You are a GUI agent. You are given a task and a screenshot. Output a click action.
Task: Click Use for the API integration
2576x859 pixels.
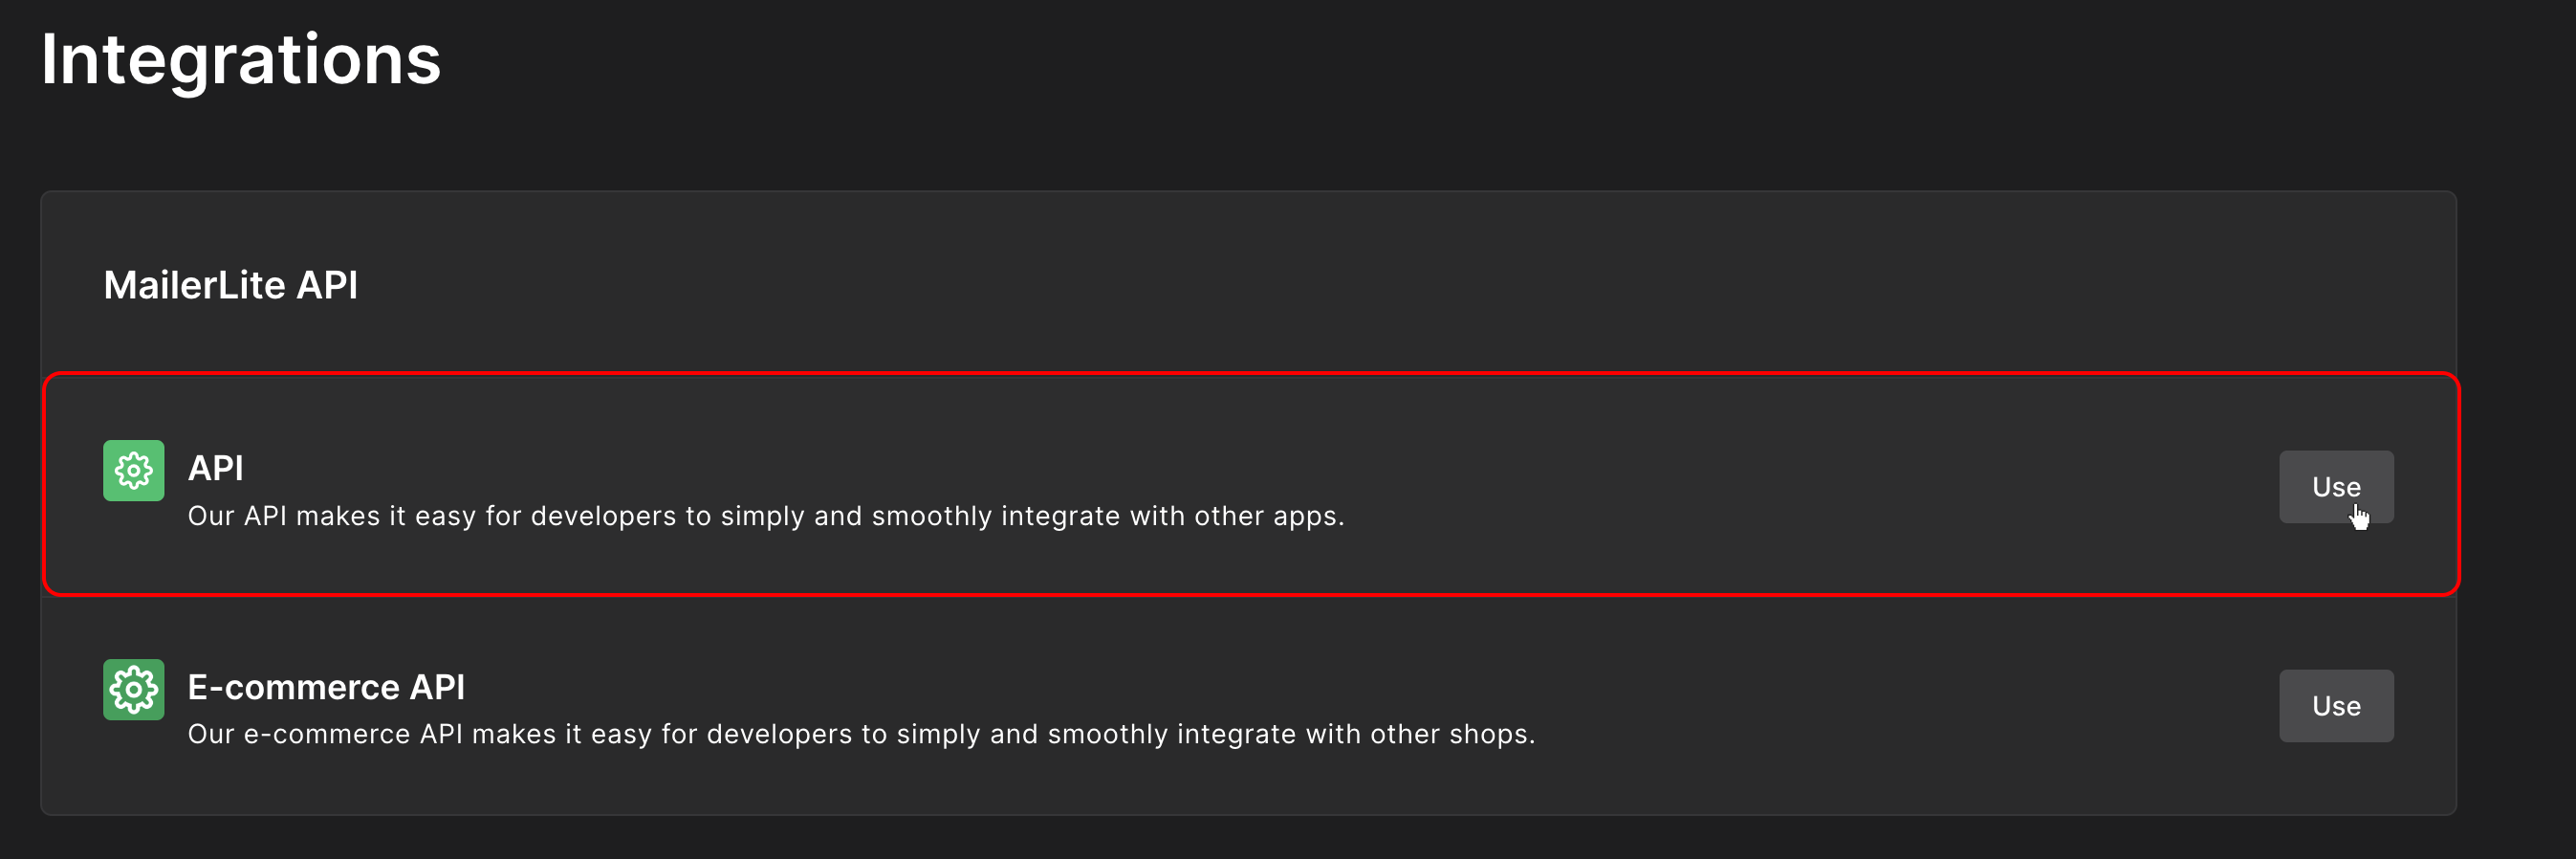pyautogui.click(x=2336, y=487)
